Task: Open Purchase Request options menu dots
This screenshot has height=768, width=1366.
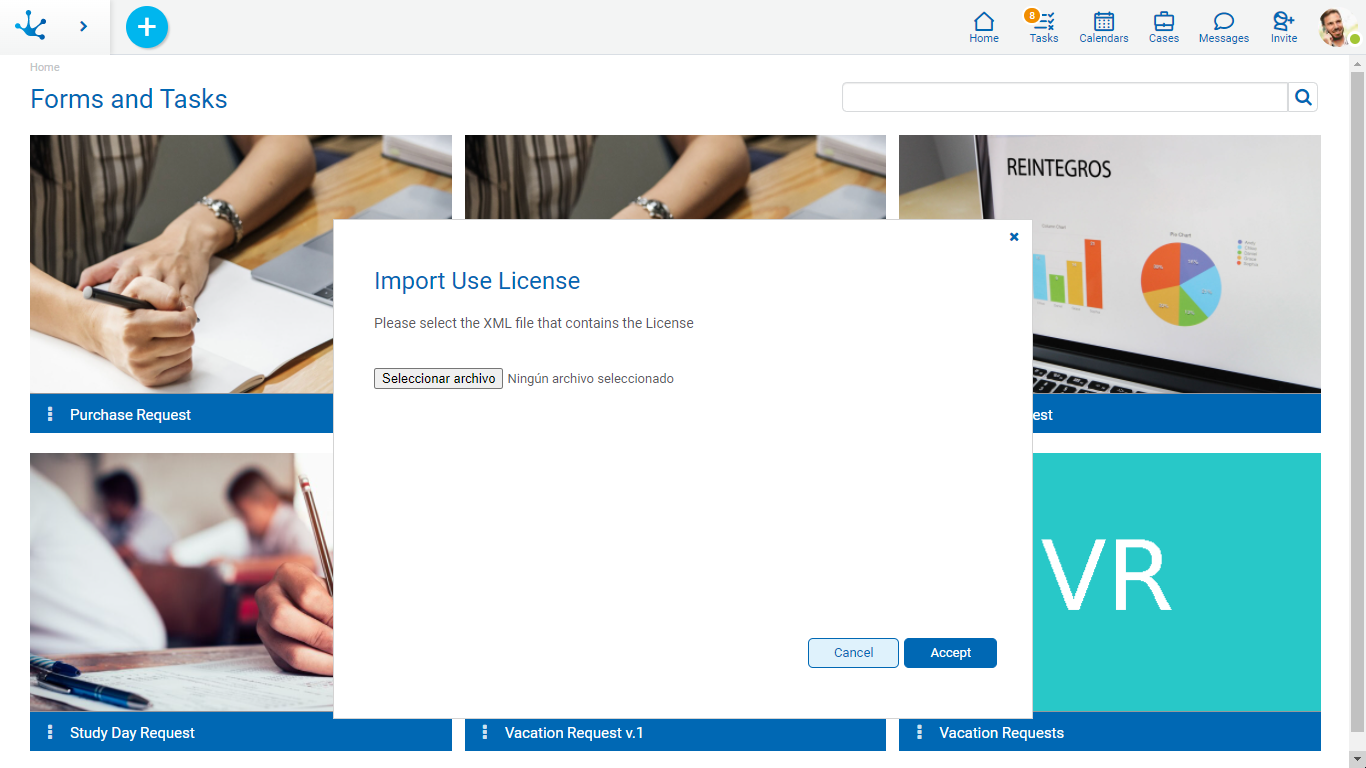Action: [x=50, y=414]
